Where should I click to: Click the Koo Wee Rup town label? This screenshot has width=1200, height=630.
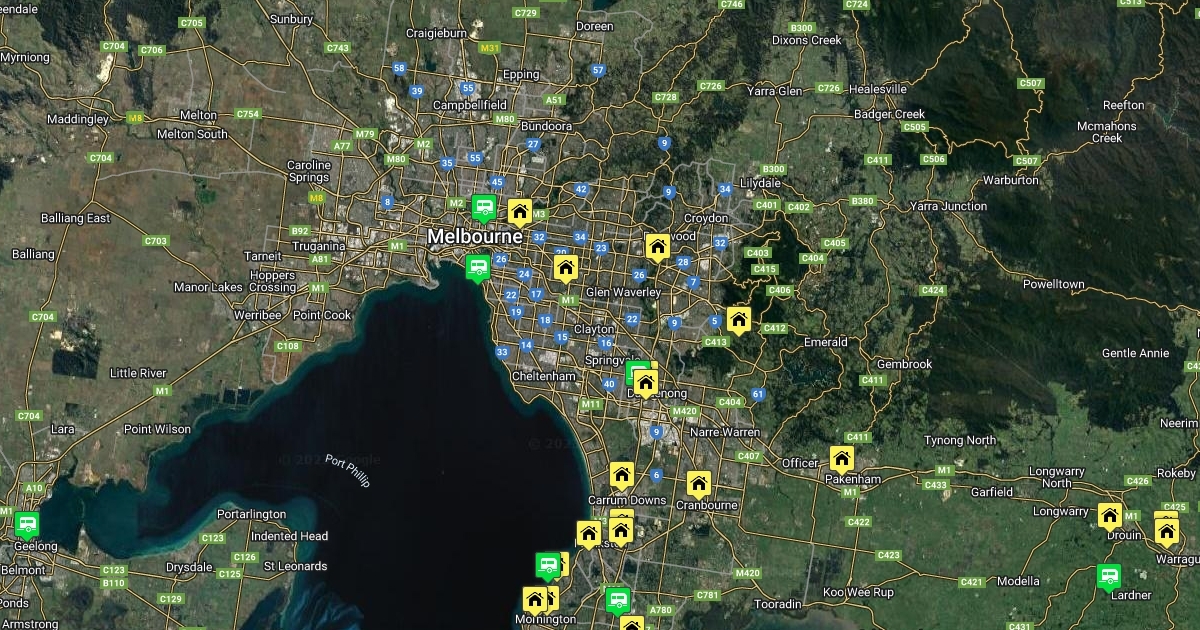point(857,592)
